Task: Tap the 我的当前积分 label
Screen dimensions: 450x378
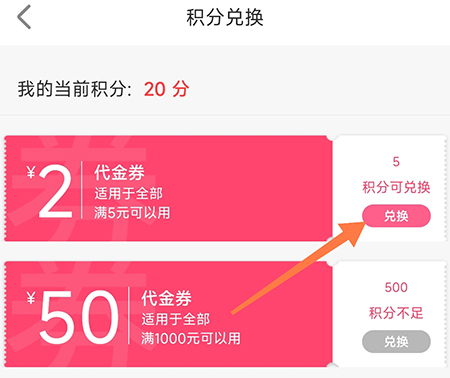Action: click(x=72, y=89)
